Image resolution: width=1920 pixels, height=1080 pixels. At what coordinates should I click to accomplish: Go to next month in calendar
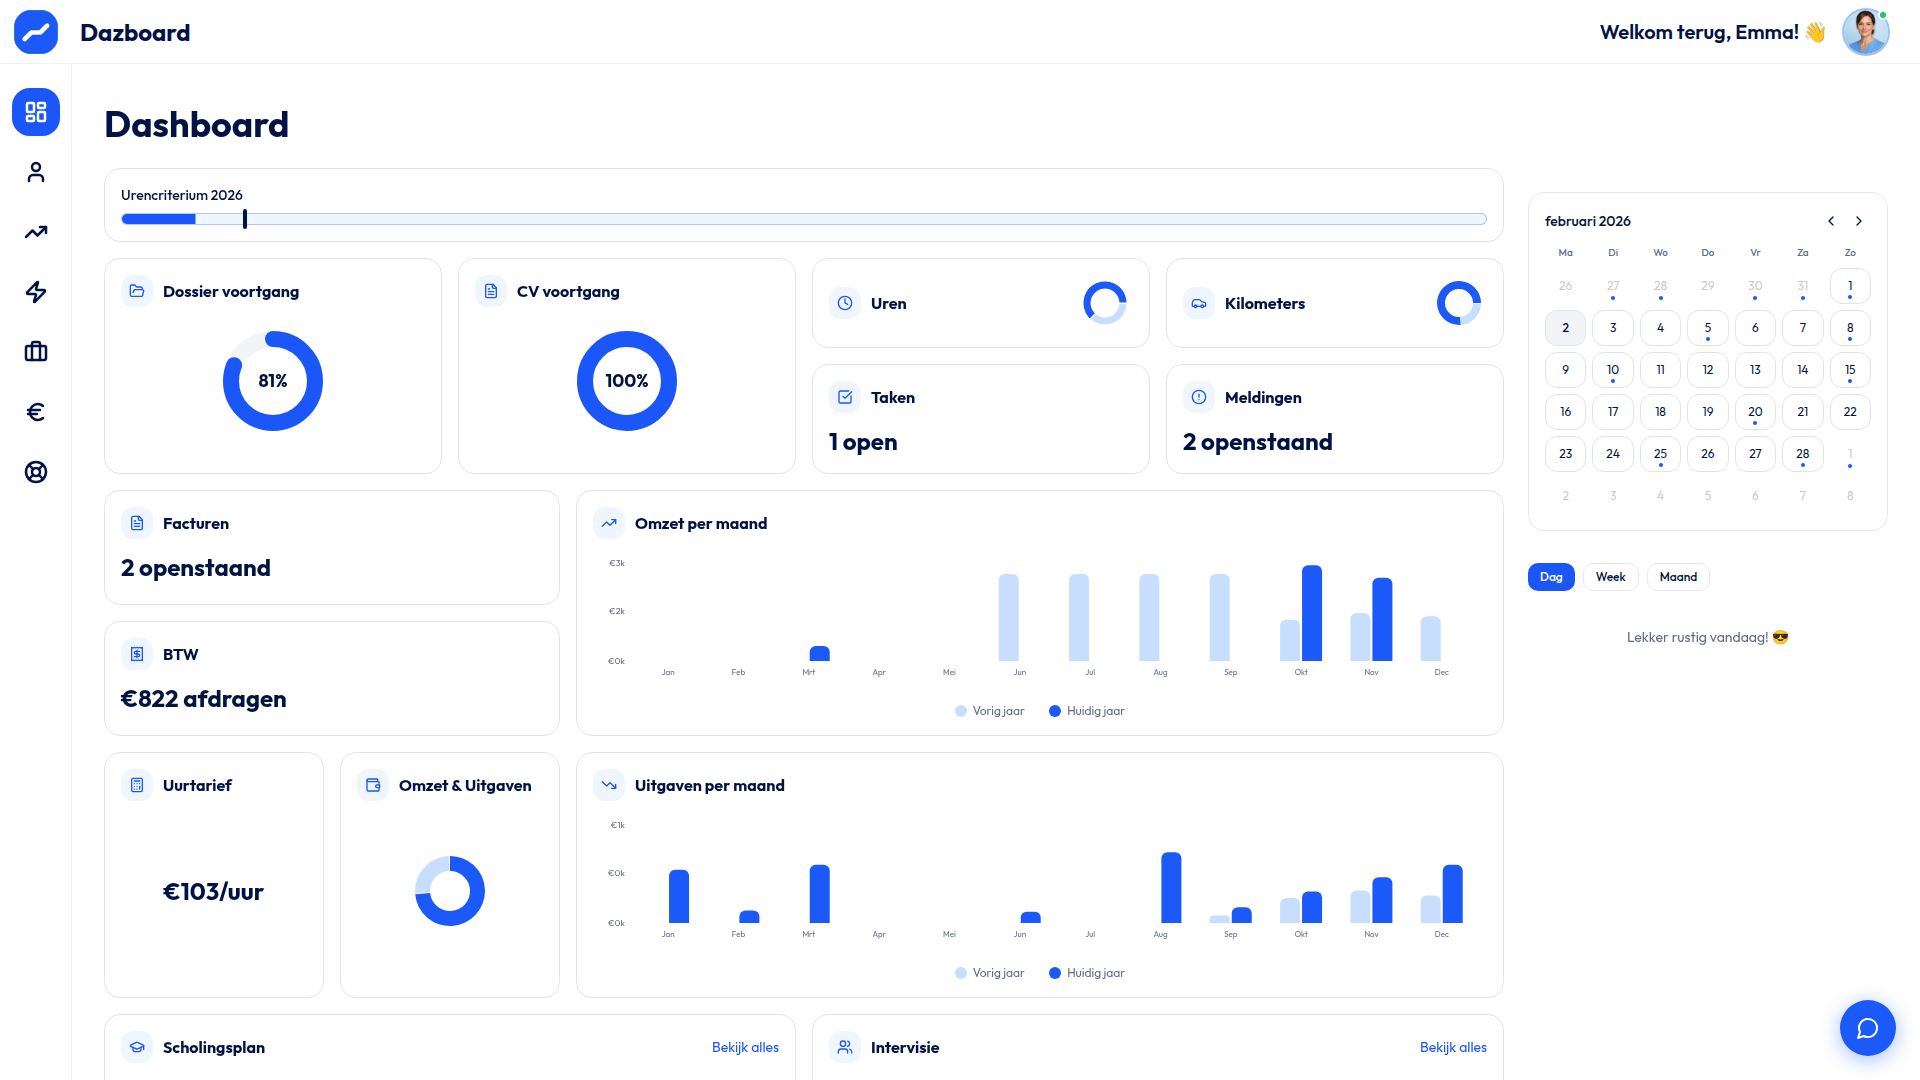point(1859,221)
